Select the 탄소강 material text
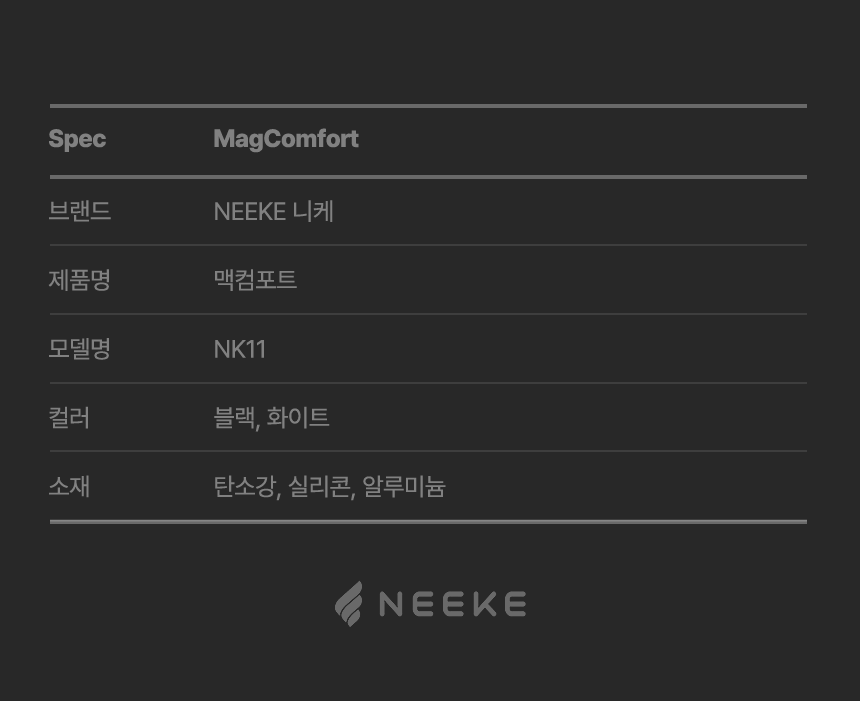Image resolution: width=860 pixels, height=701 pixels. click(x=243, y=486)
